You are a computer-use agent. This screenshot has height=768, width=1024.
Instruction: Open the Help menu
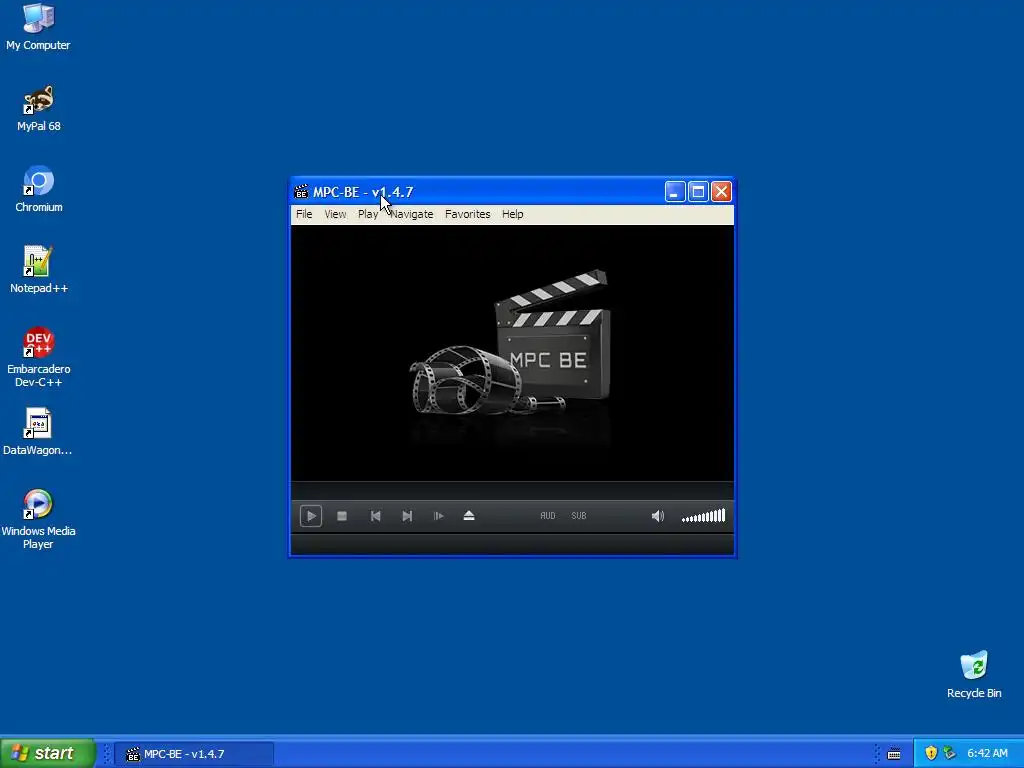click(x=513, y=214)
